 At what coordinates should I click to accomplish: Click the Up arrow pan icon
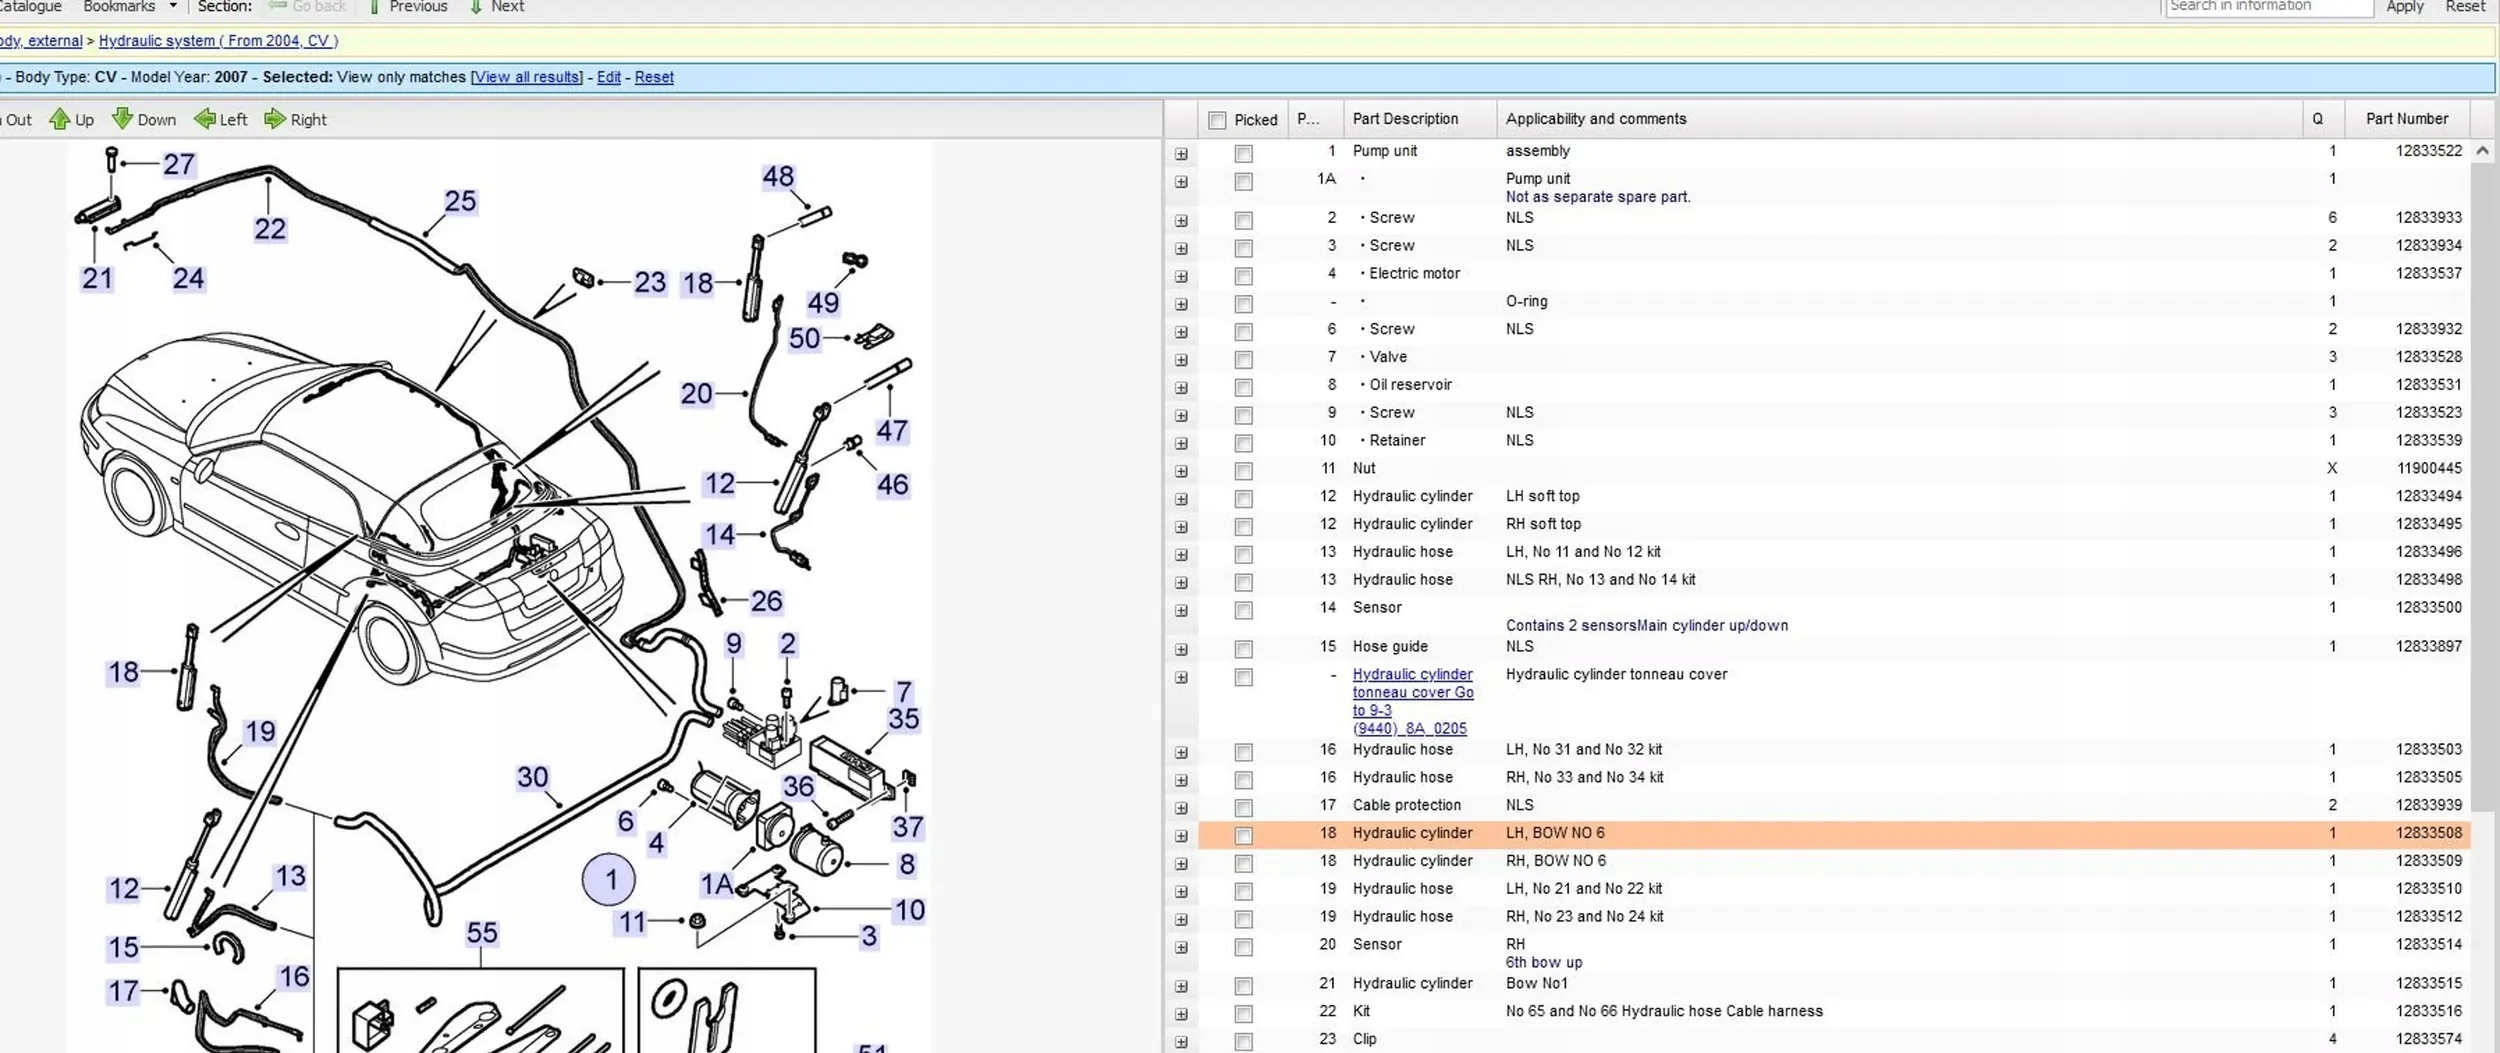coord(60,119)
